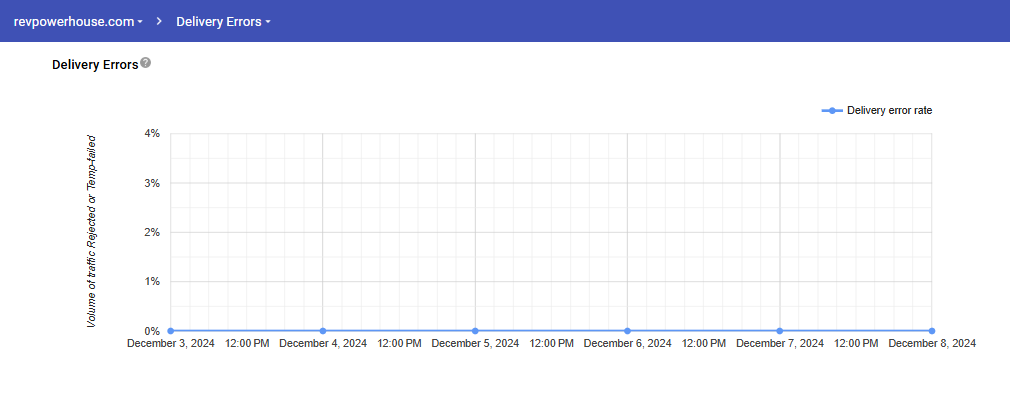Select the December 6, 2024 data point
The image size is (1010, 406).
pyautogui.click(x=627, y=330)
